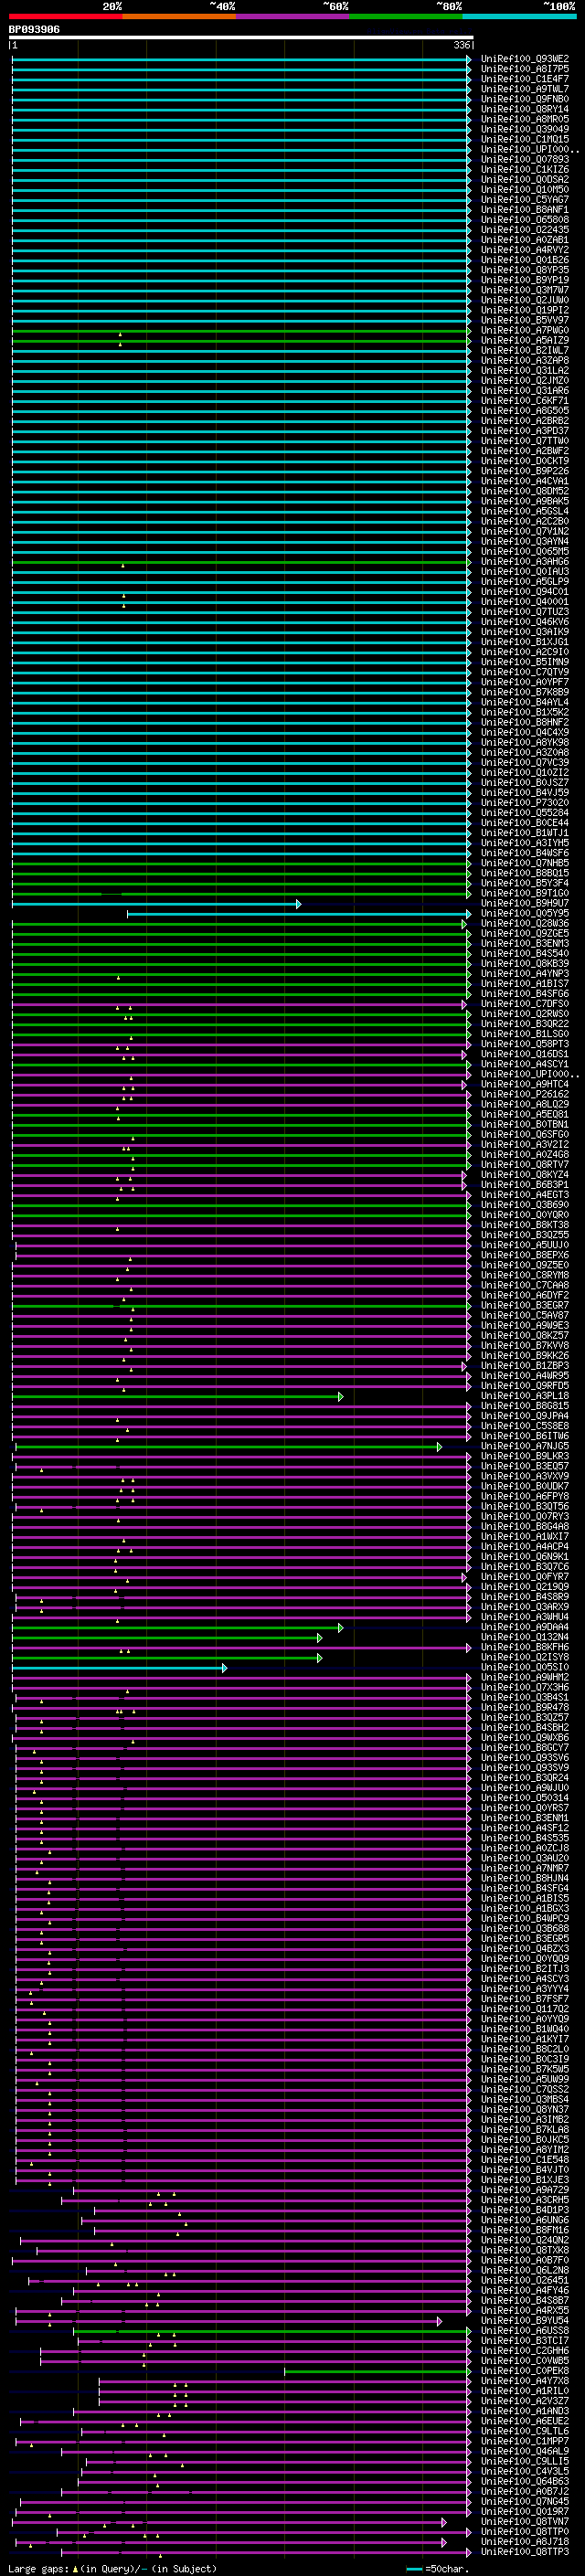Viewport: 585px width, 2576px height.
Task: Click the UniRef100_Q16DS1 label
Action: click(x=525, y=1055)
